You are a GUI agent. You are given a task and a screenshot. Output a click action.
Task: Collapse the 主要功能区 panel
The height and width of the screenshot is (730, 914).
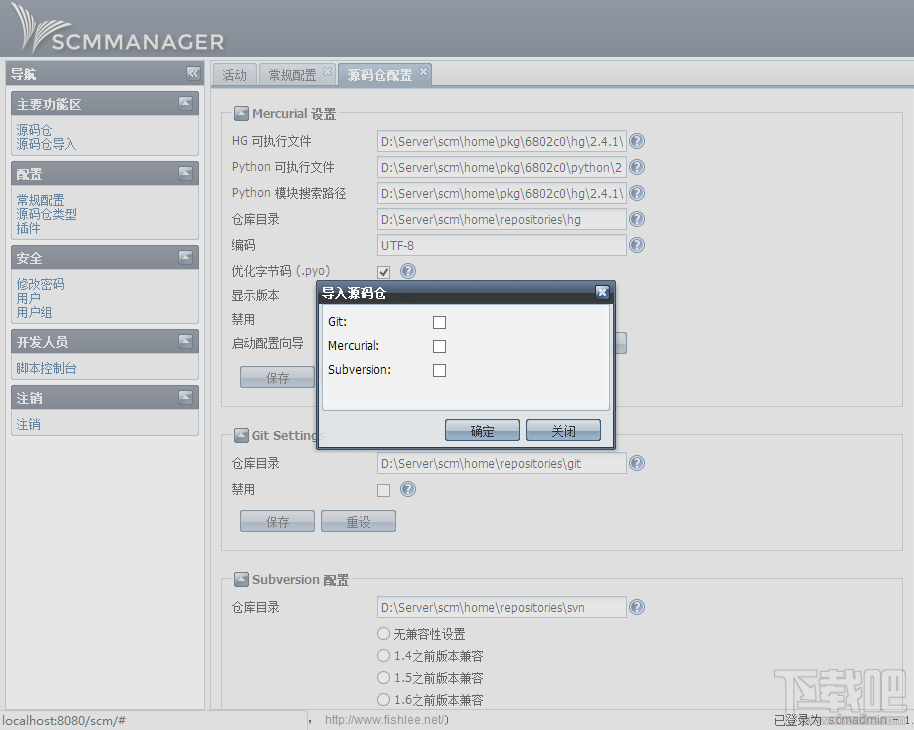point(185,104)
